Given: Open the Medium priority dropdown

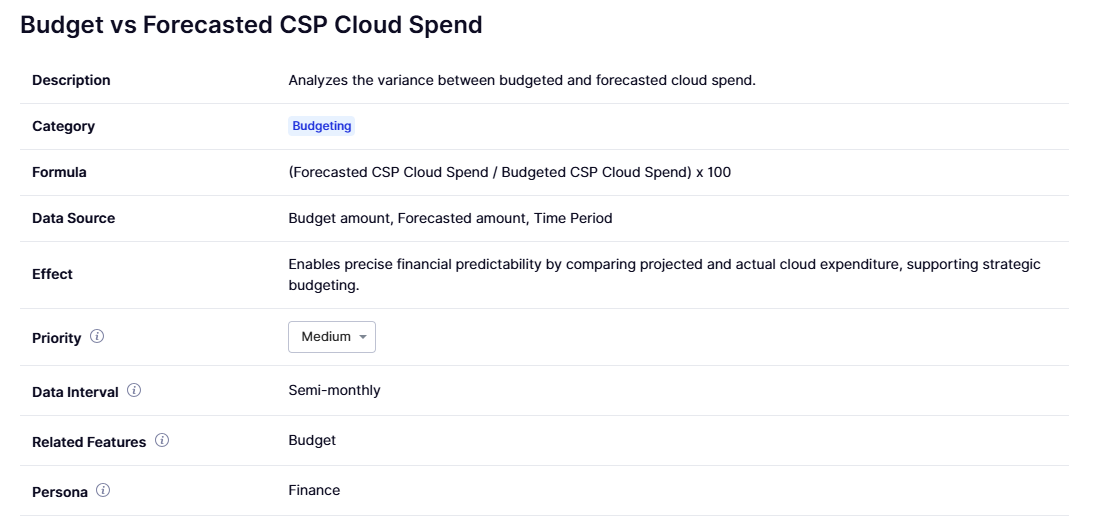Looking at the screenshot, I should [x=332, y=337].
